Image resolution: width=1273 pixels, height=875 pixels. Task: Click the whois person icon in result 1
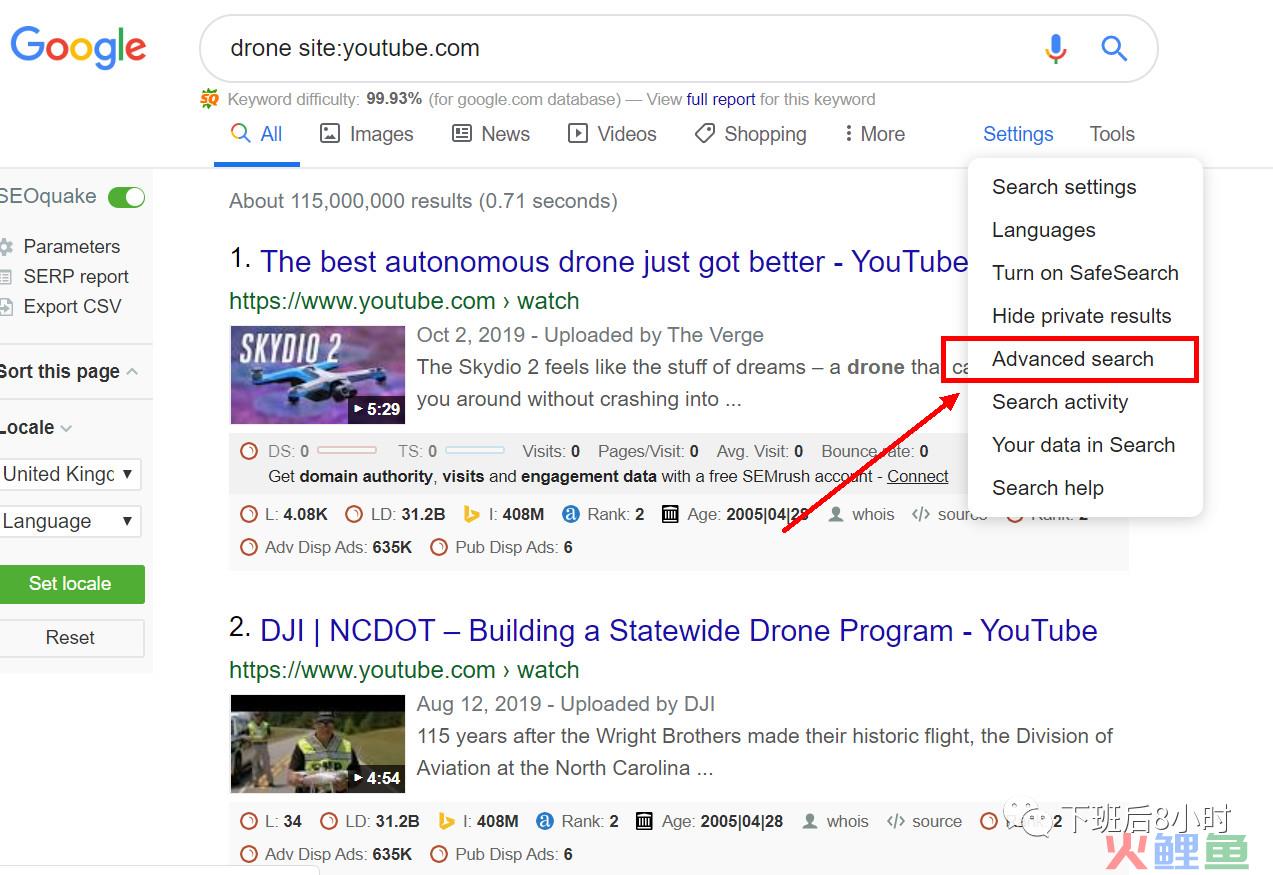click(x=835, y=514)
